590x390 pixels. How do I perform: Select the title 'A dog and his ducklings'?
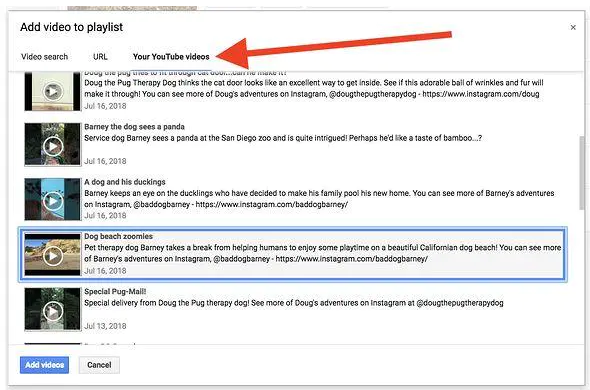pos(125,182)
